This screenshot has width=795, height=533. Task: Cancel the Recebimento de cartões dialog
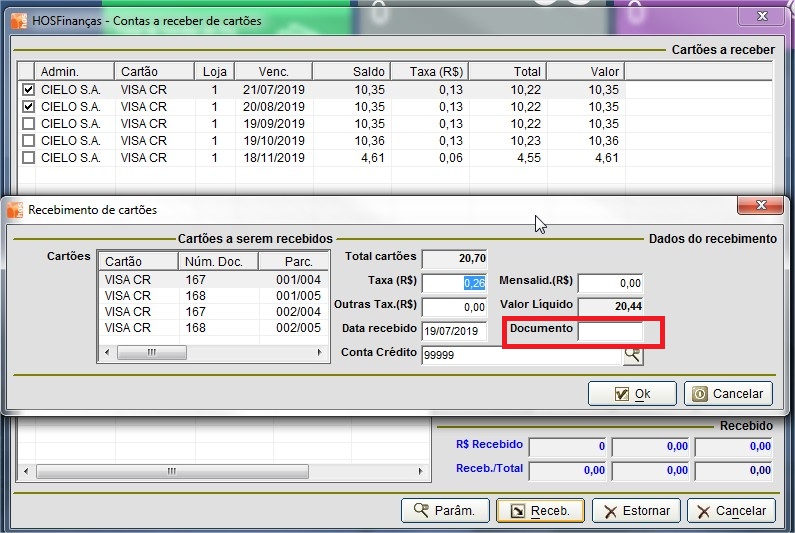(x=728, y=393)
